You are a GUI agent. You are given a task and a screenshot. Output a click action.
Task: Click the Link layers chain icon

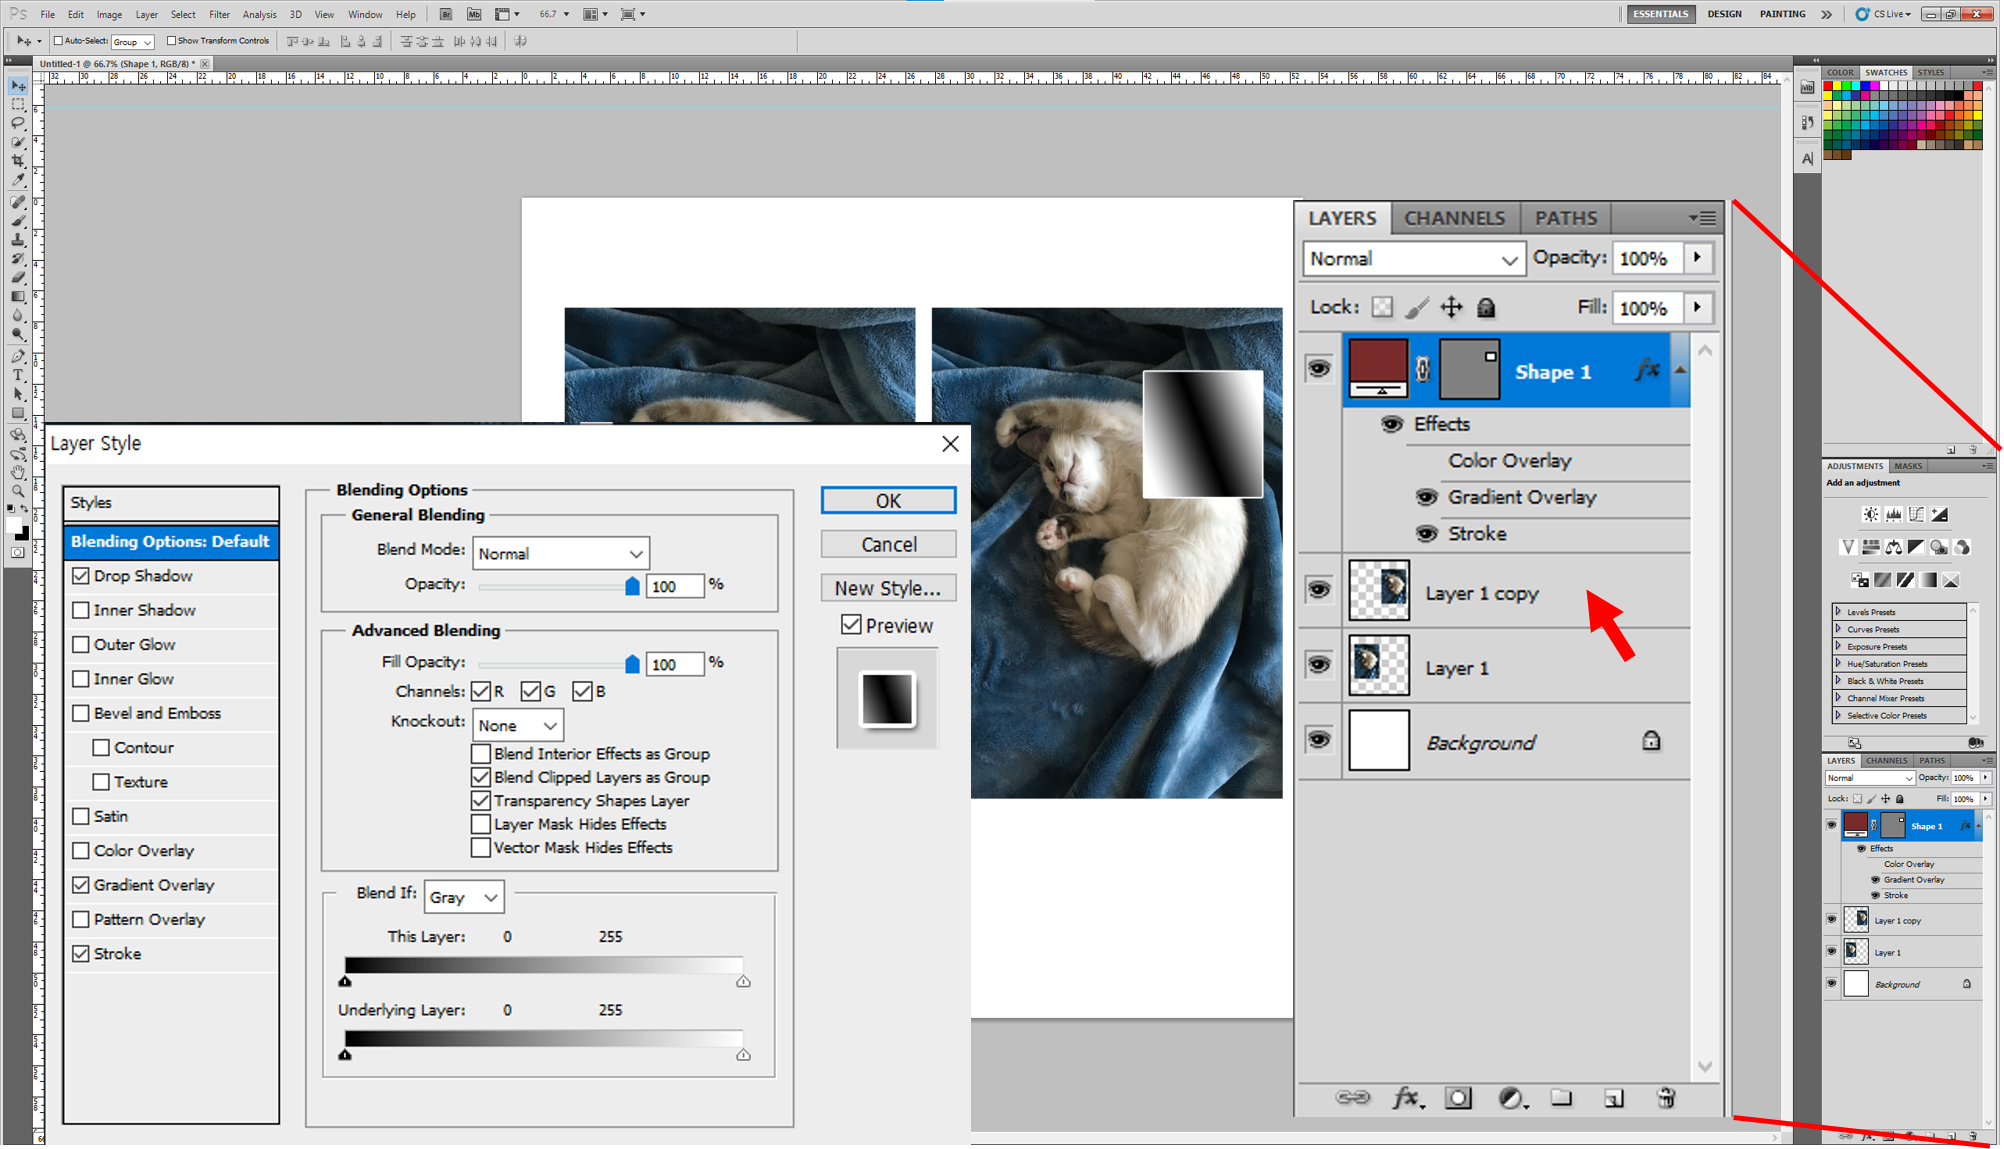point(1352,1098)
